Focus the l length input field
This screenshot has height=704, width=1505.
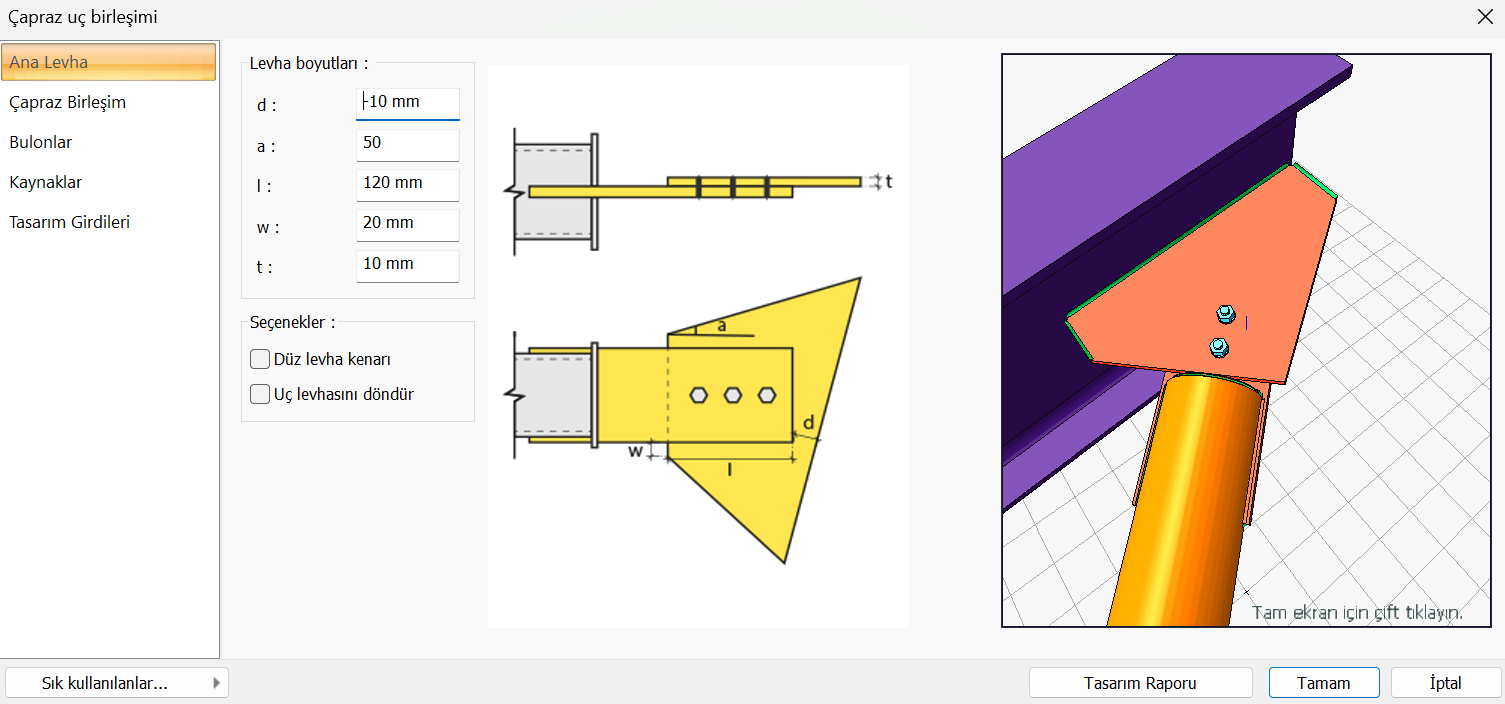coord(407,183)
